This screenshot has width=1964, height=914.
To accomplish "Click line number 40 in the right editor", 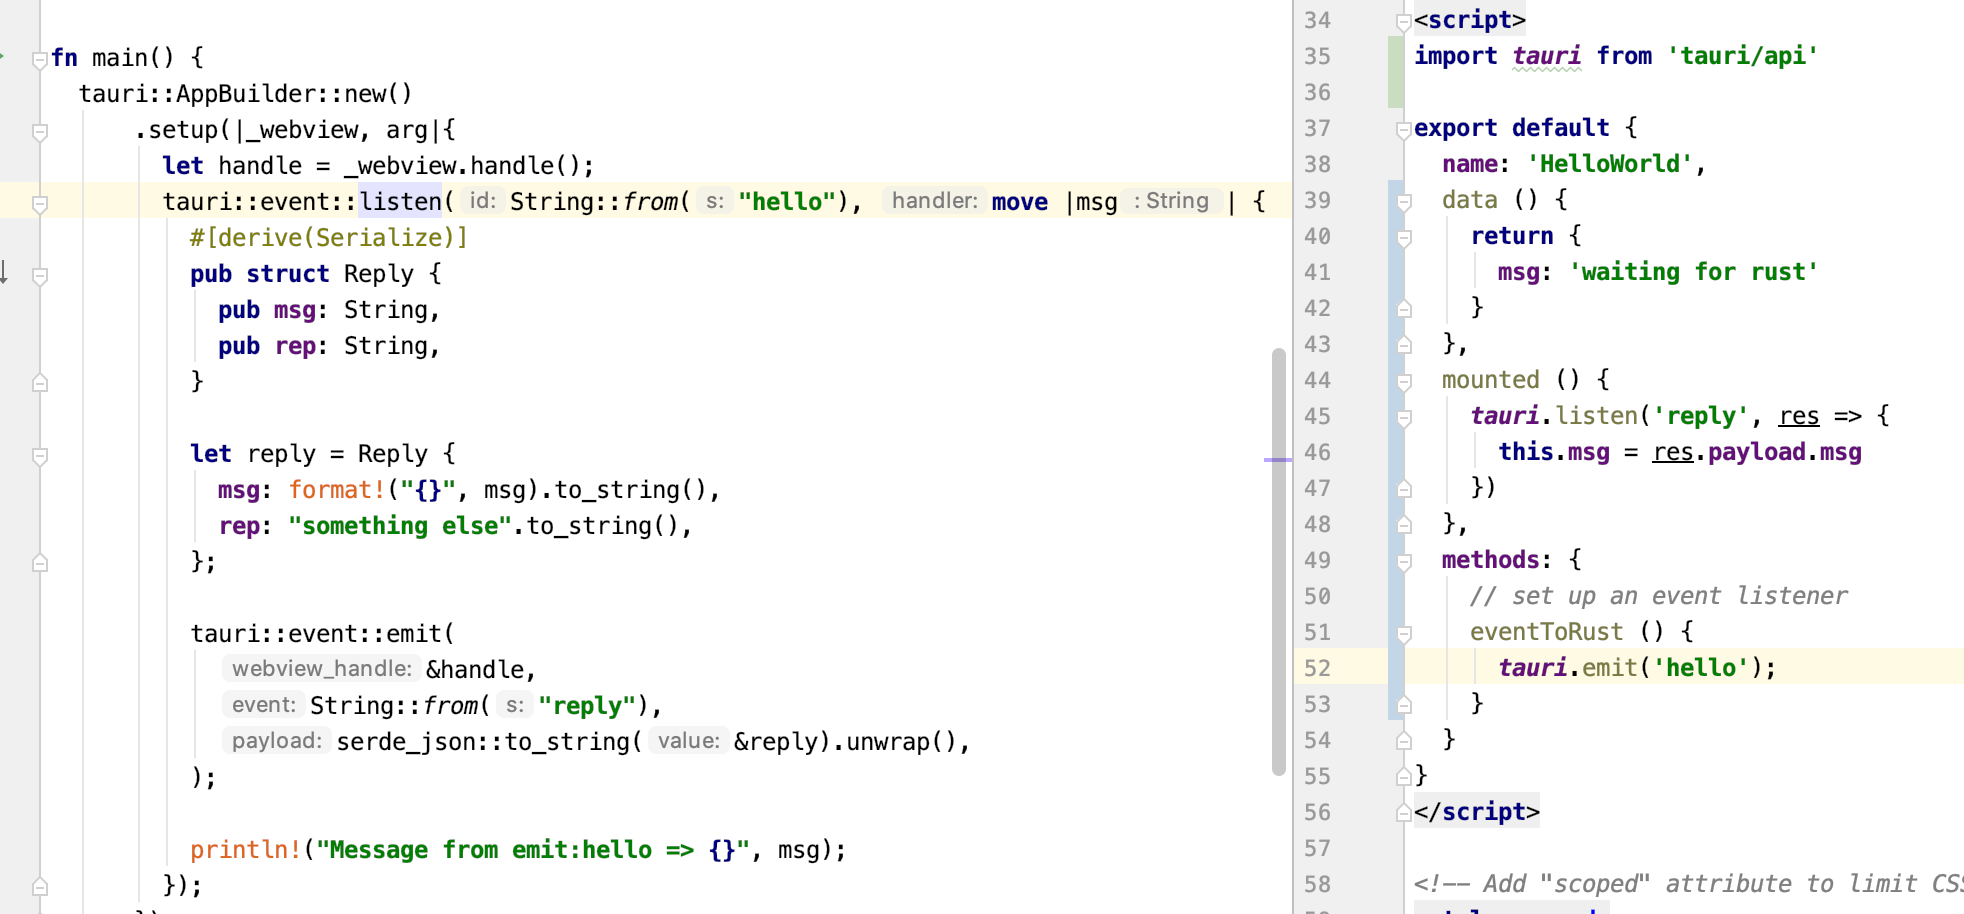I will [1317, 236].
